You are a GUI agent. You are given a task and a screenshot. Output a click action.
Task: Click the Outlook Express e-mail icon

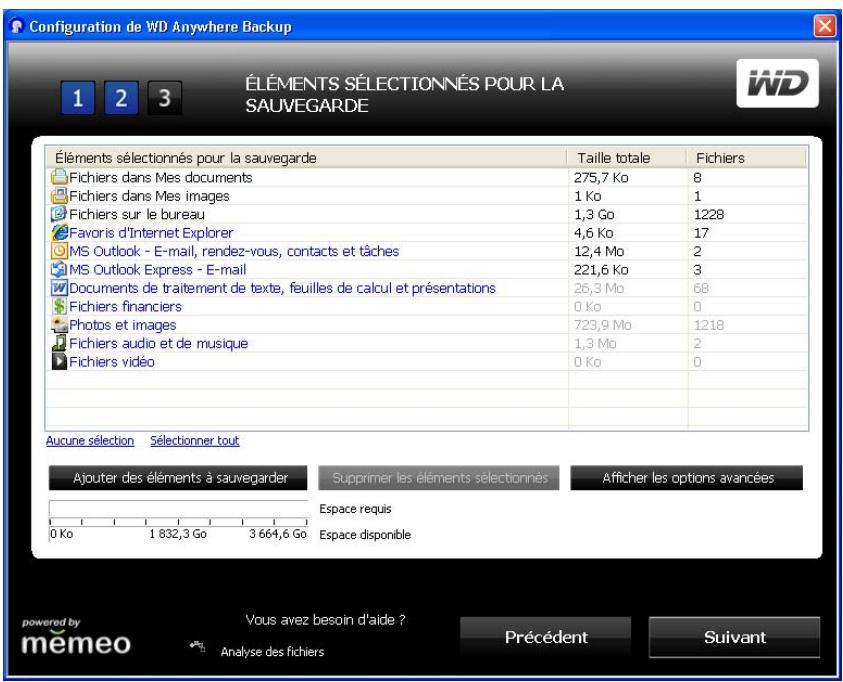[x=59, y=269]
